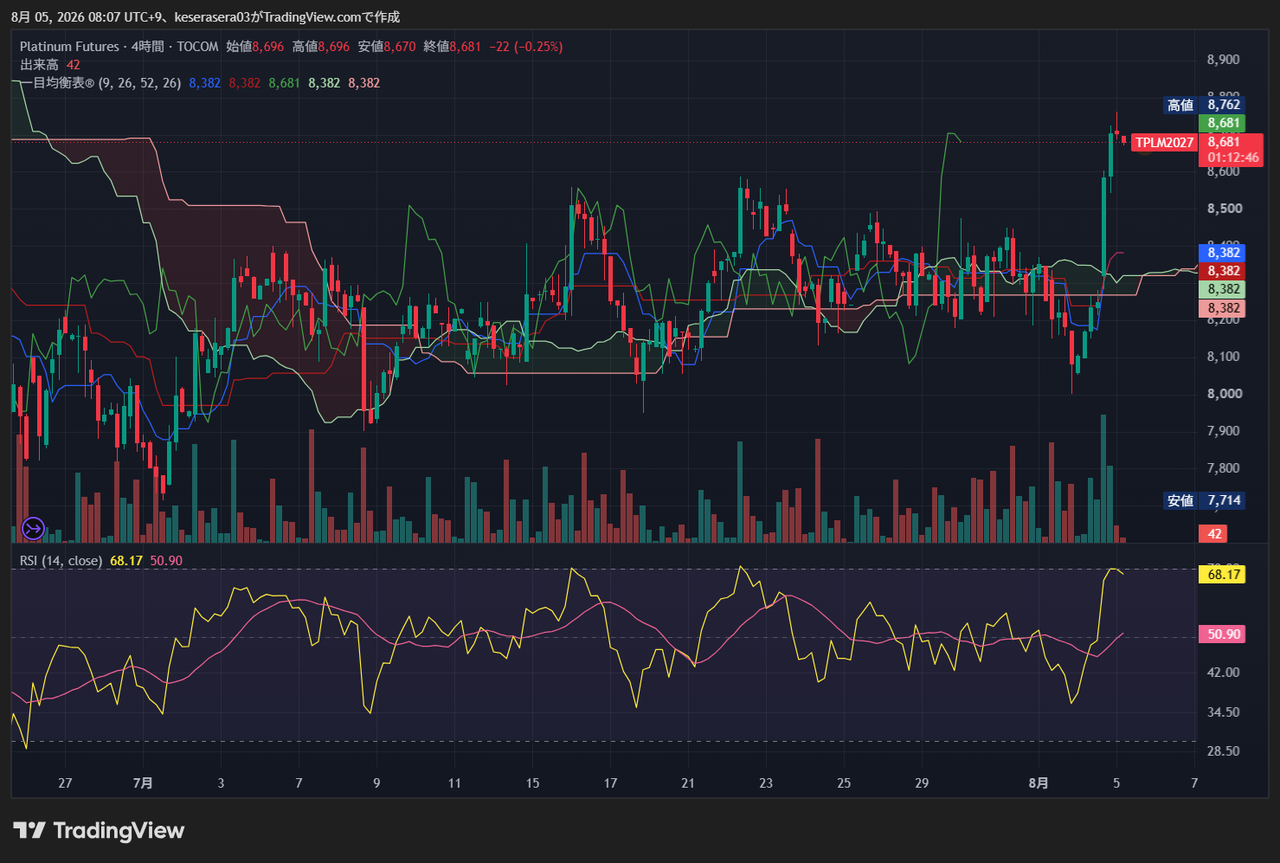
Task: Click the 27 date on time axis
Action: click(66, 783)
